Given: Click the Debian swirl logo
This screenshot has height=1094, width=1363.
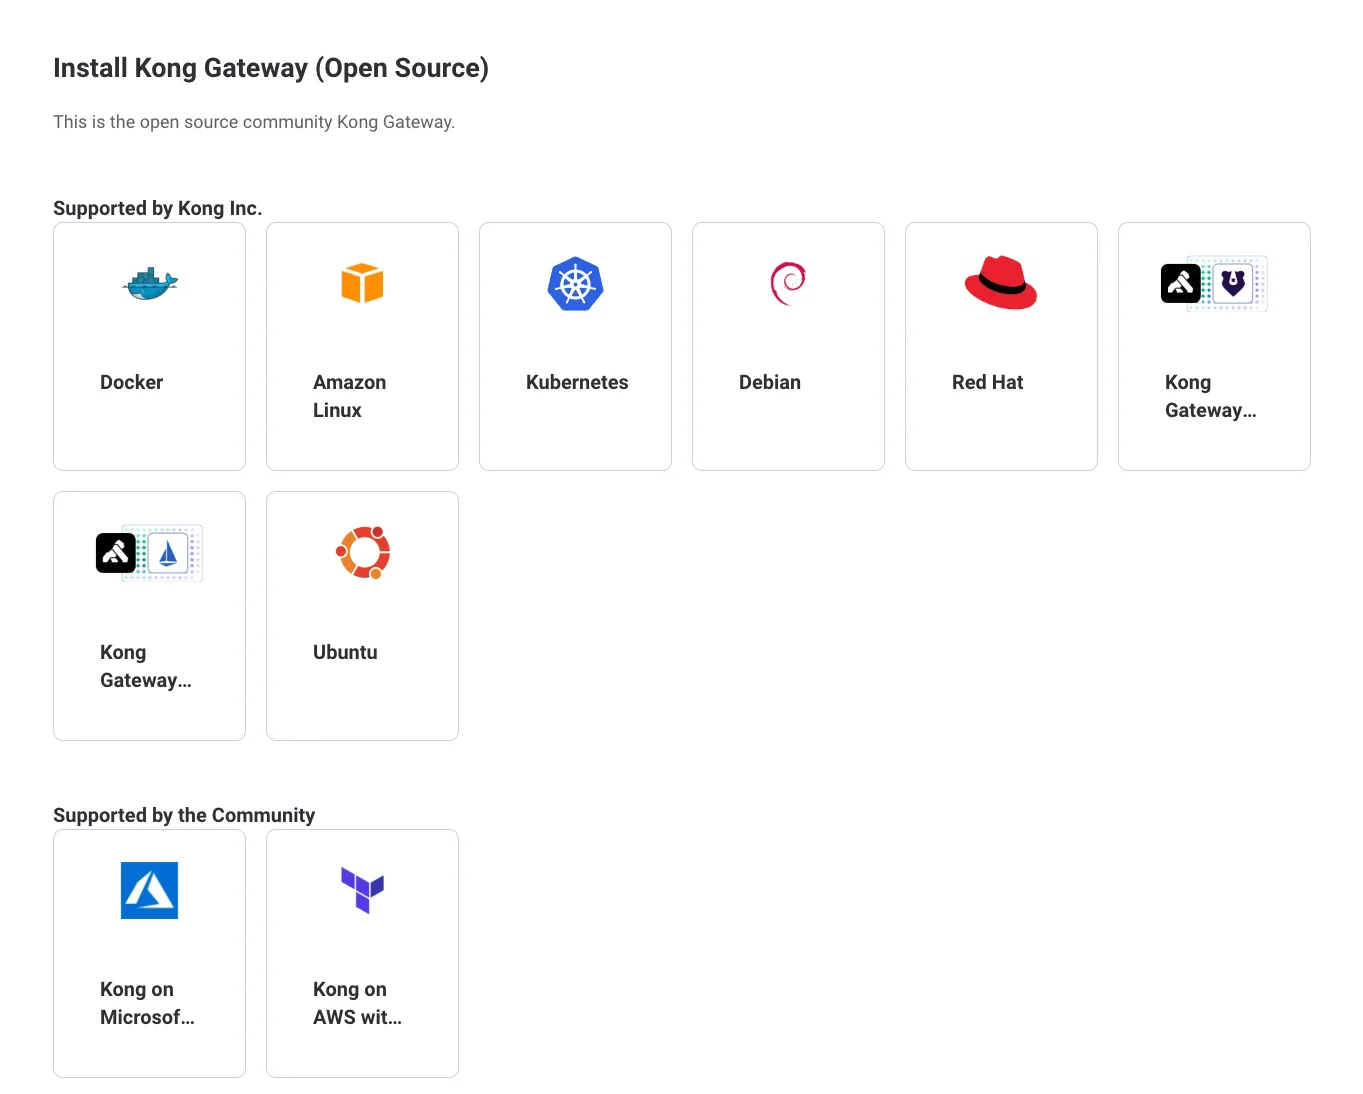Looking at the screenshot, I should tap(788, 284).
